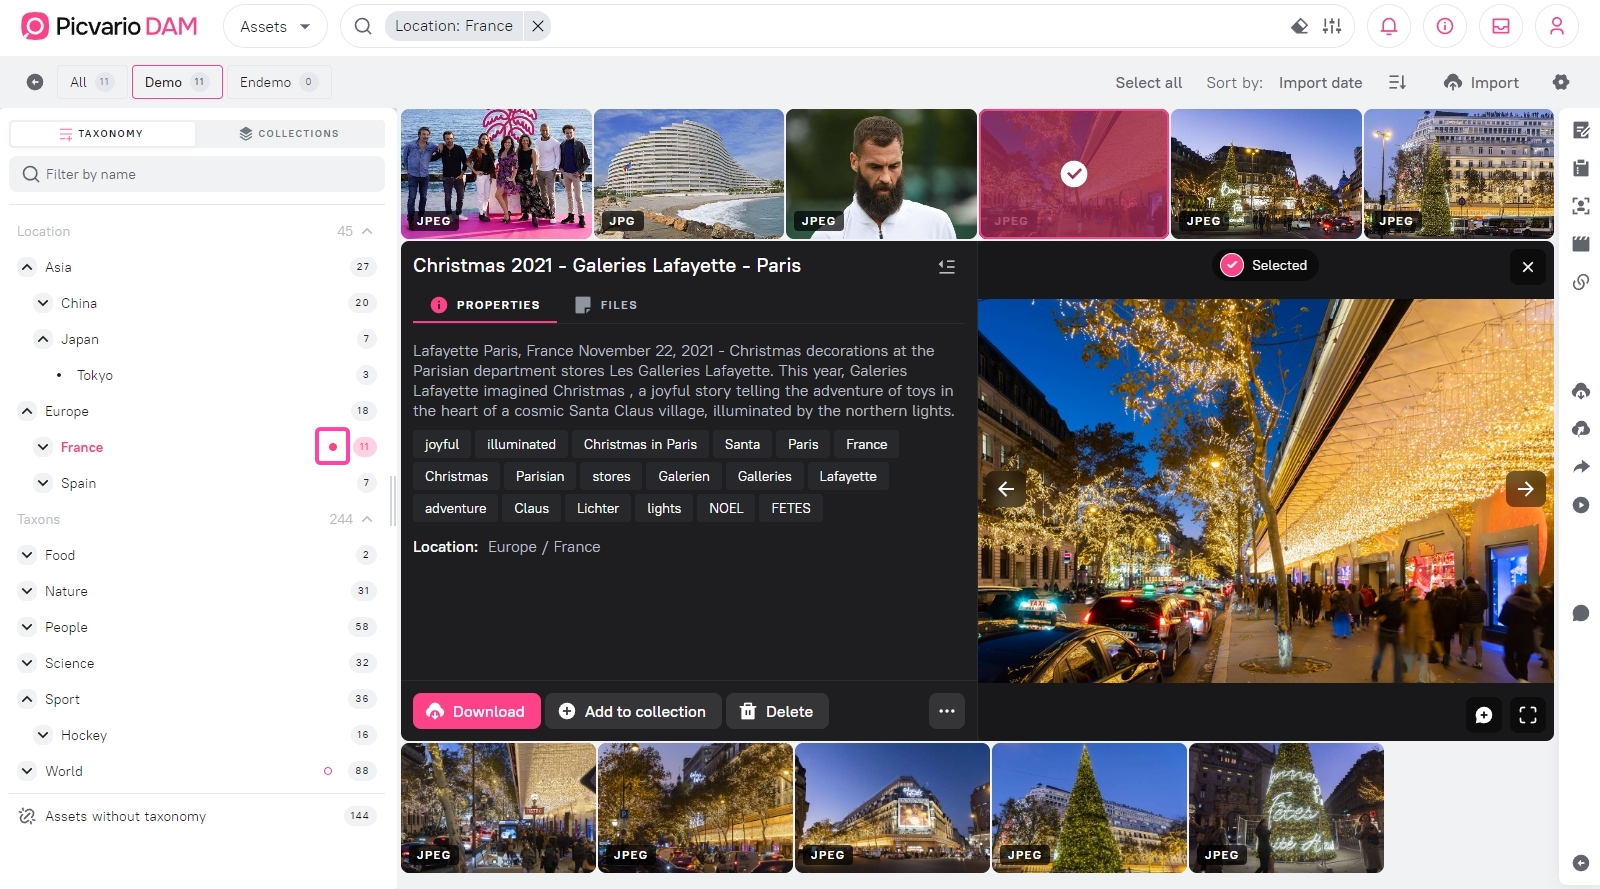Open the Files tab

[x=606, y=305]
